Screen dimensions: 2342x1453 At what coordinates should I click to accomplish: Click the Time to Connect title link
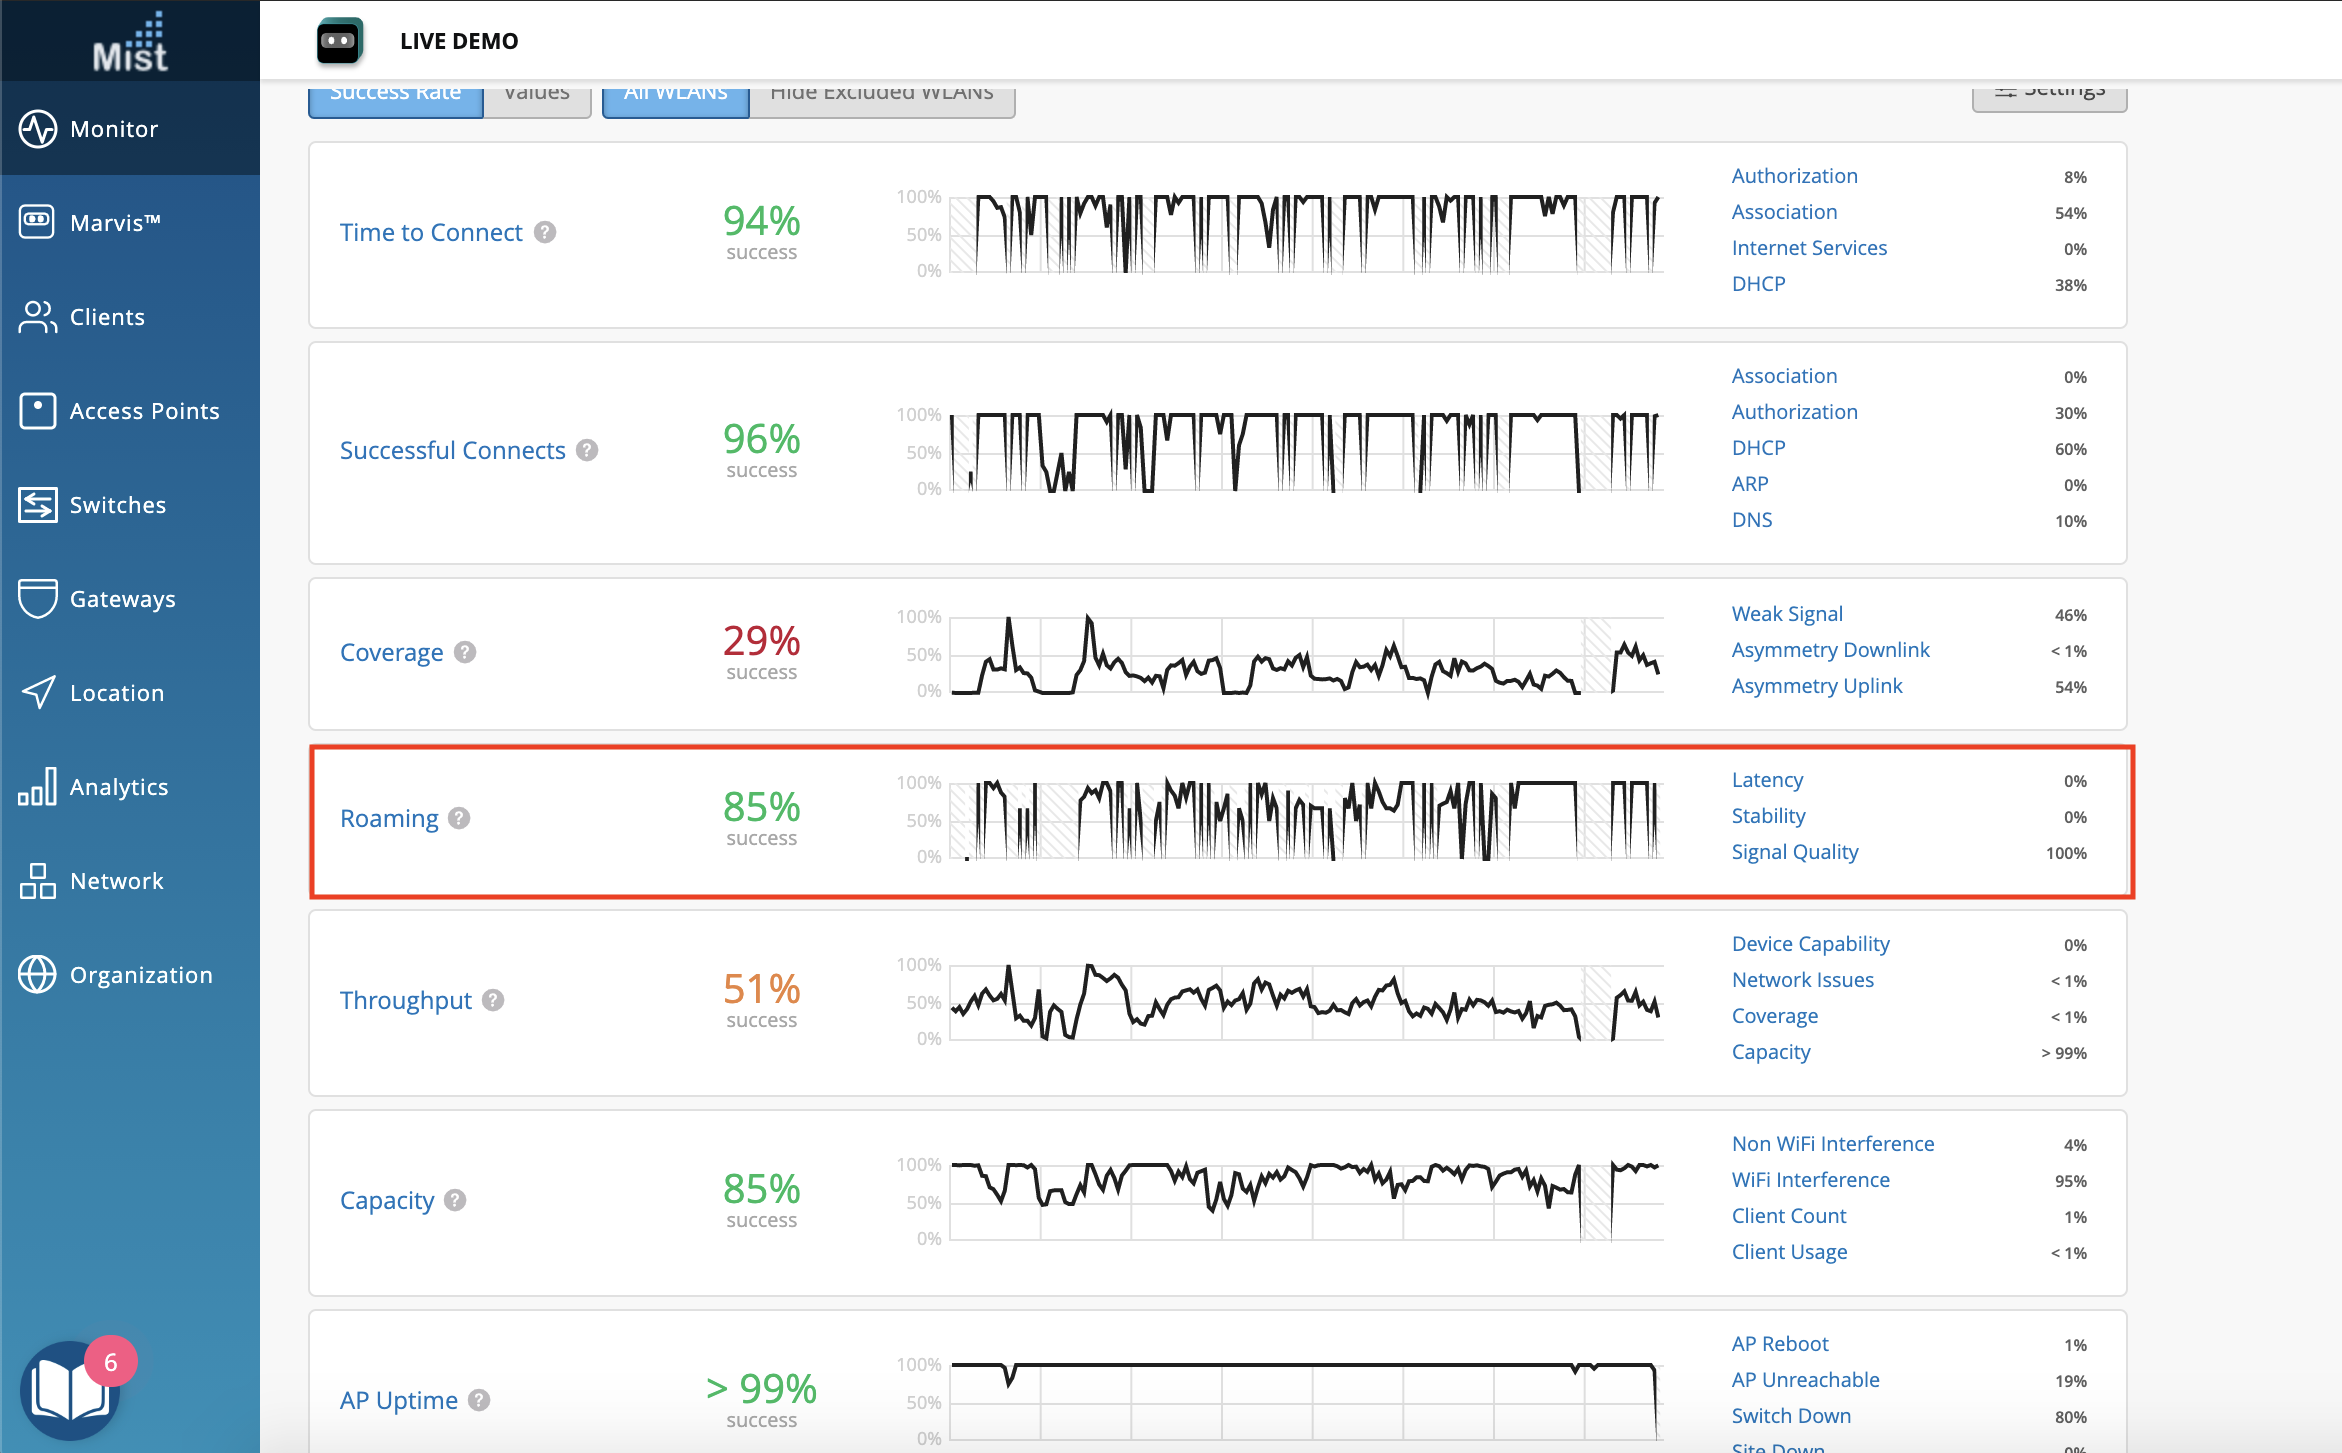(x=431, y=233)
